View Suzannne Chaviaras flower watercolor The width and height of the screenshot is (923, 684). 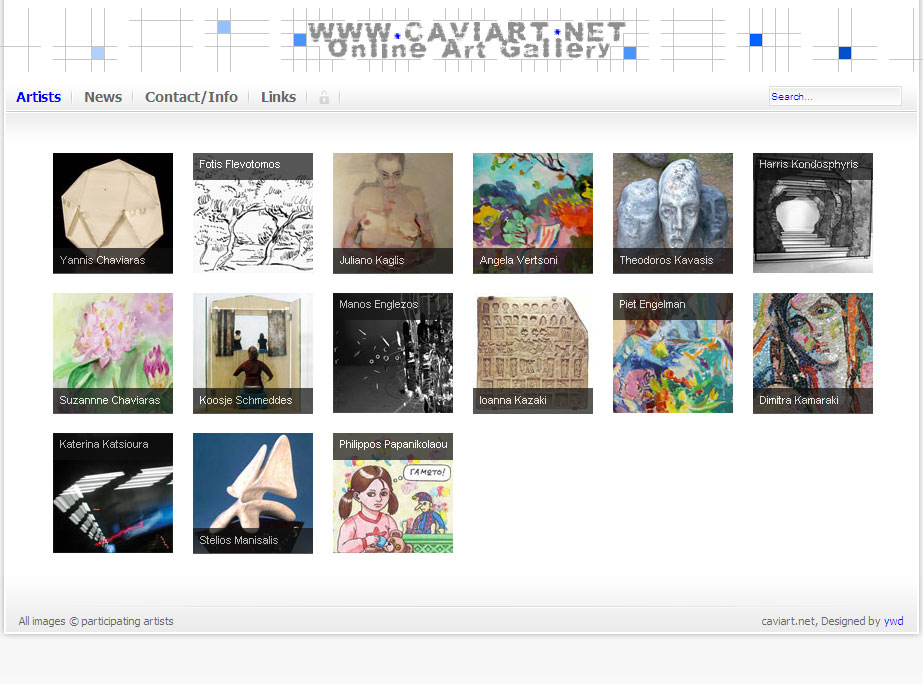(113, 353)
